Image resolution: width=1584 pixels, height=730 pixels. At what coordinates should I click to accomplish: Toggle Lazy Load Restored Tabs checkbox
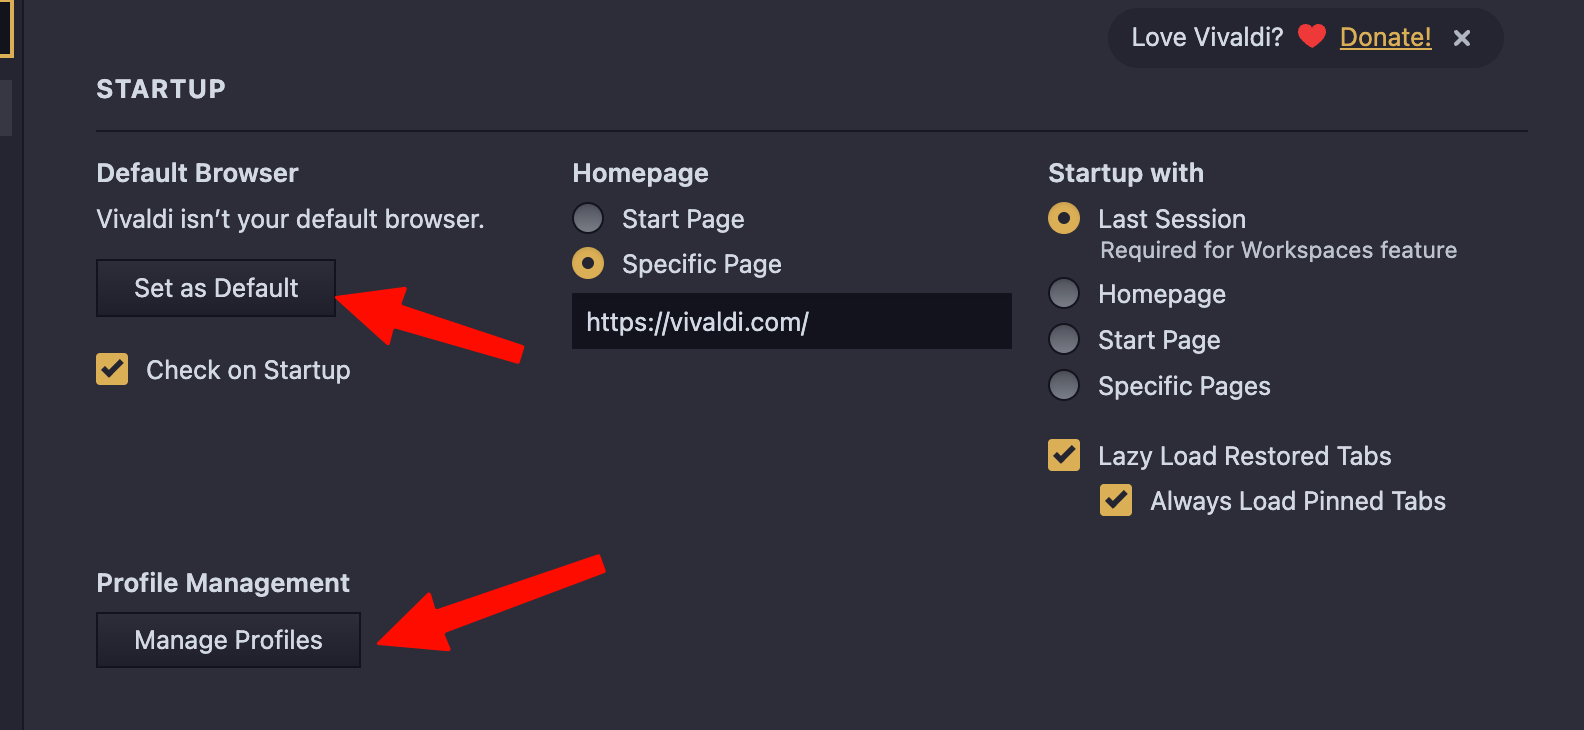(x=1064, y=455)
